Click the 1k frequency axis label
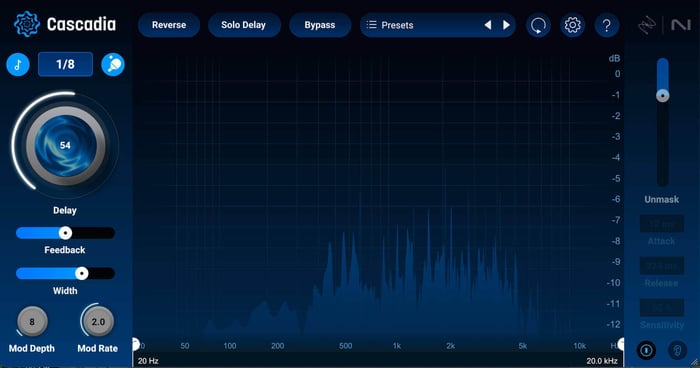700x368 pixels. (x=397, y=346)
